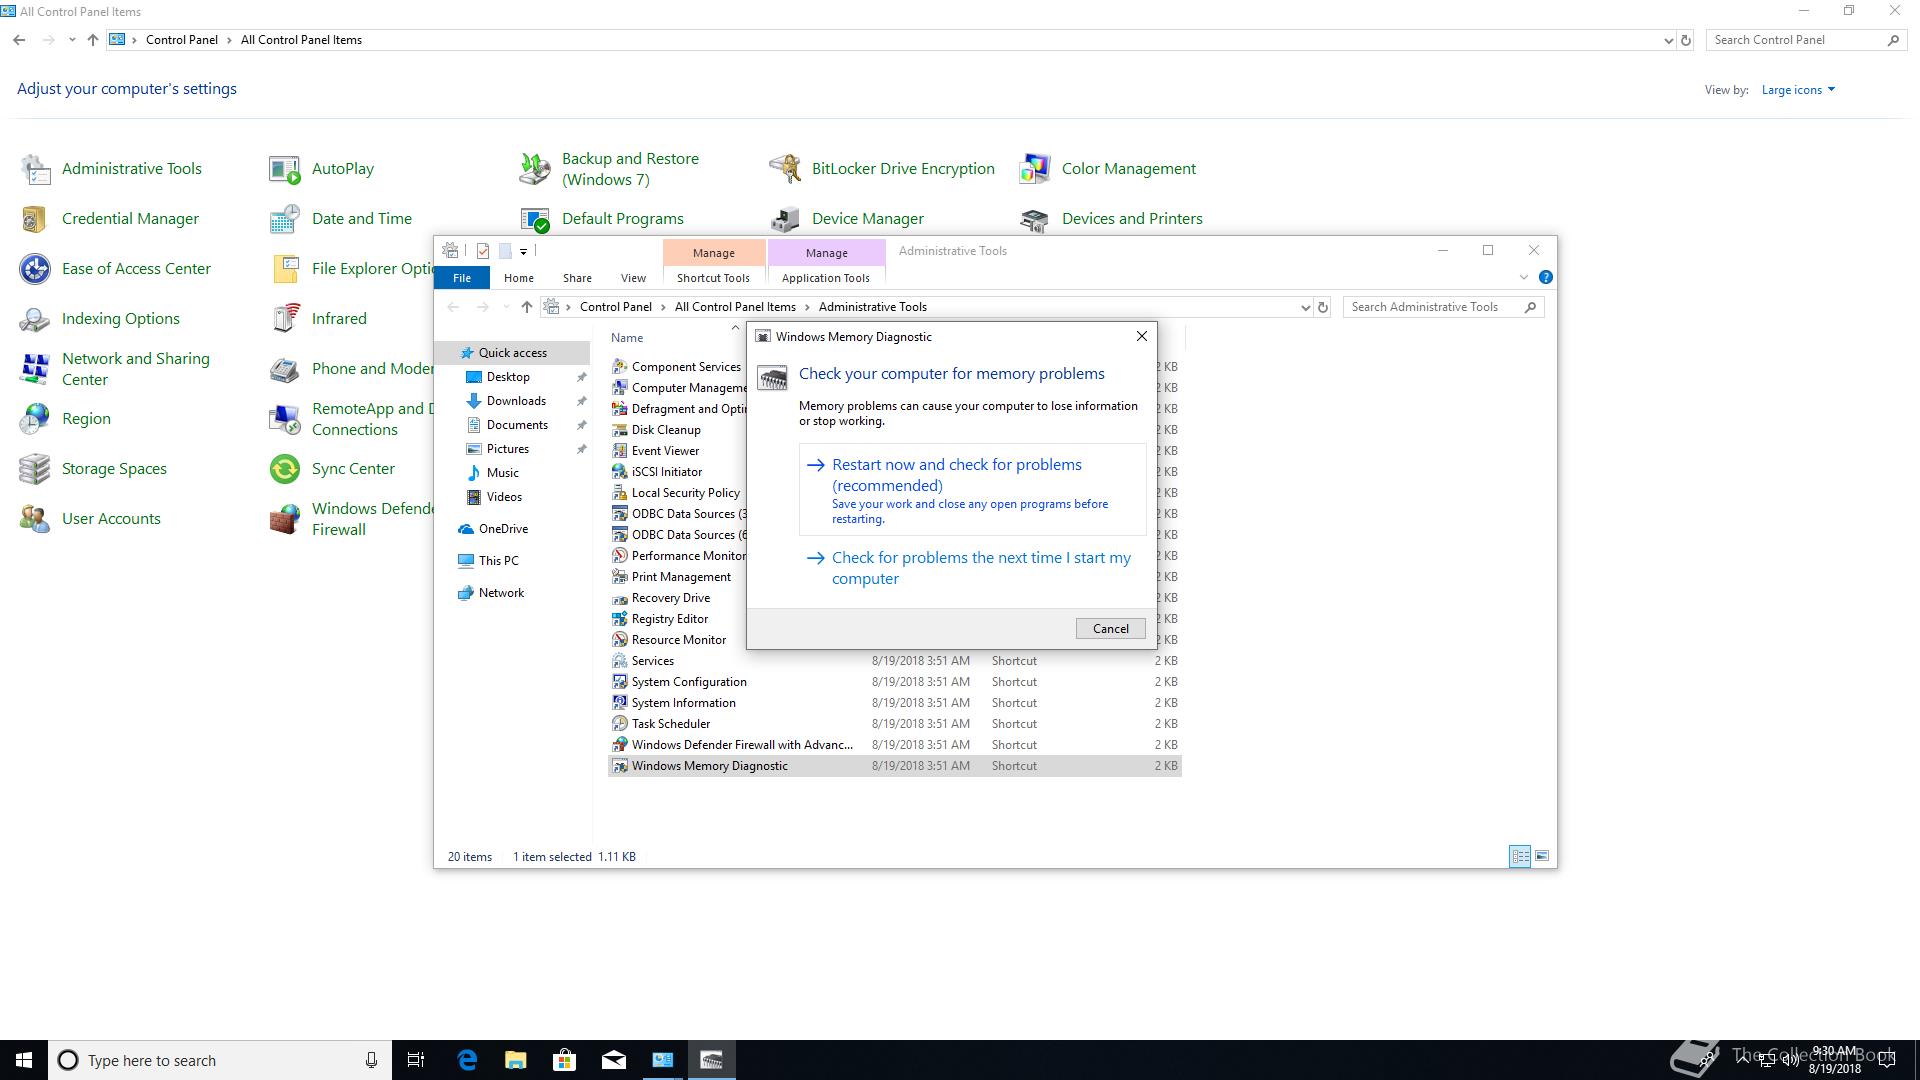
Task: Click Search Administrative Tools field
Action: (x=1443, y=307)
